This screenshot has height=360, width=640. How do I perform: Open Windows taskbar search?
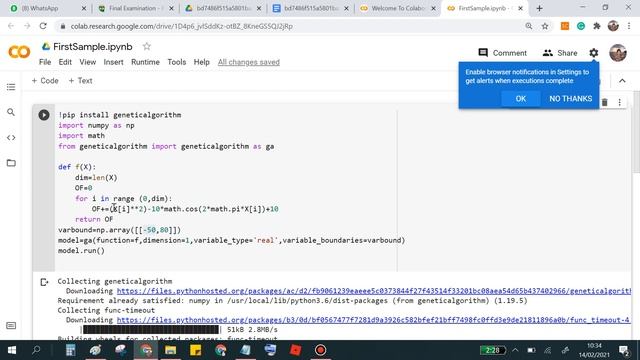click(x=36, y=350)
